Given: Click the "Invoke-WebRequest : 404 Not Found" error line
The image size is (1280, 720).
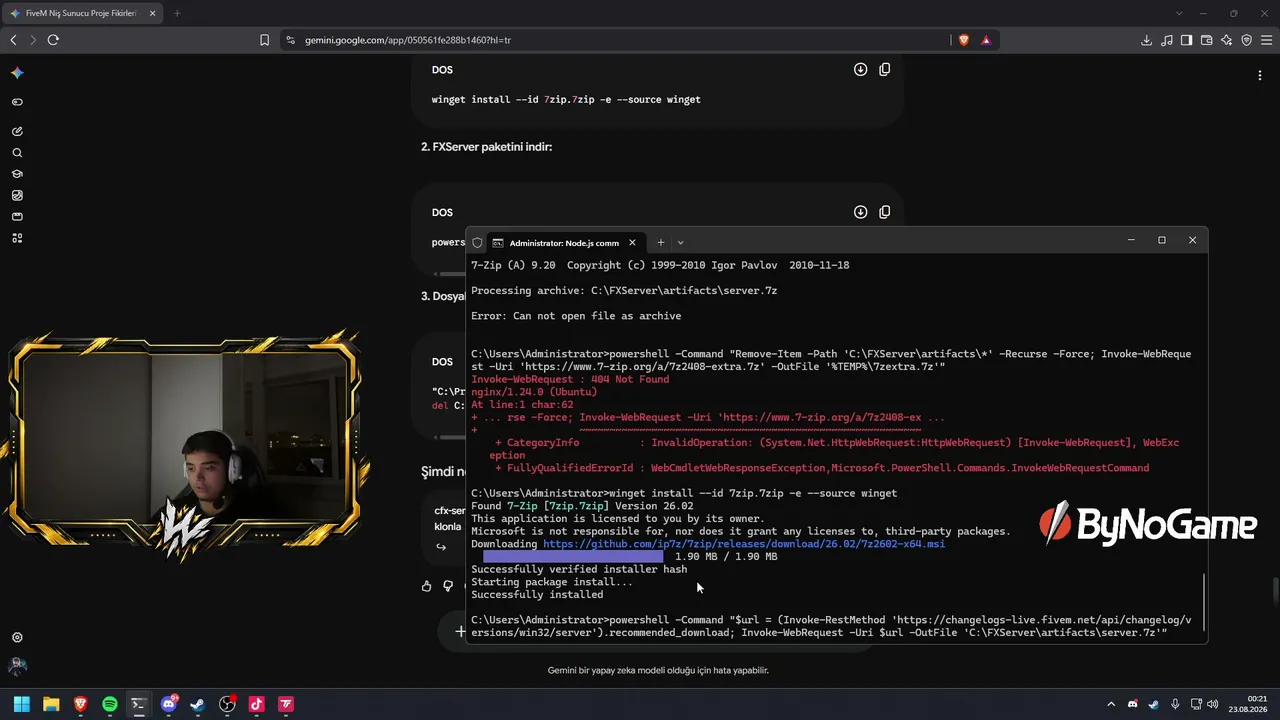Looking at the screenshot, I should (570, 380).
